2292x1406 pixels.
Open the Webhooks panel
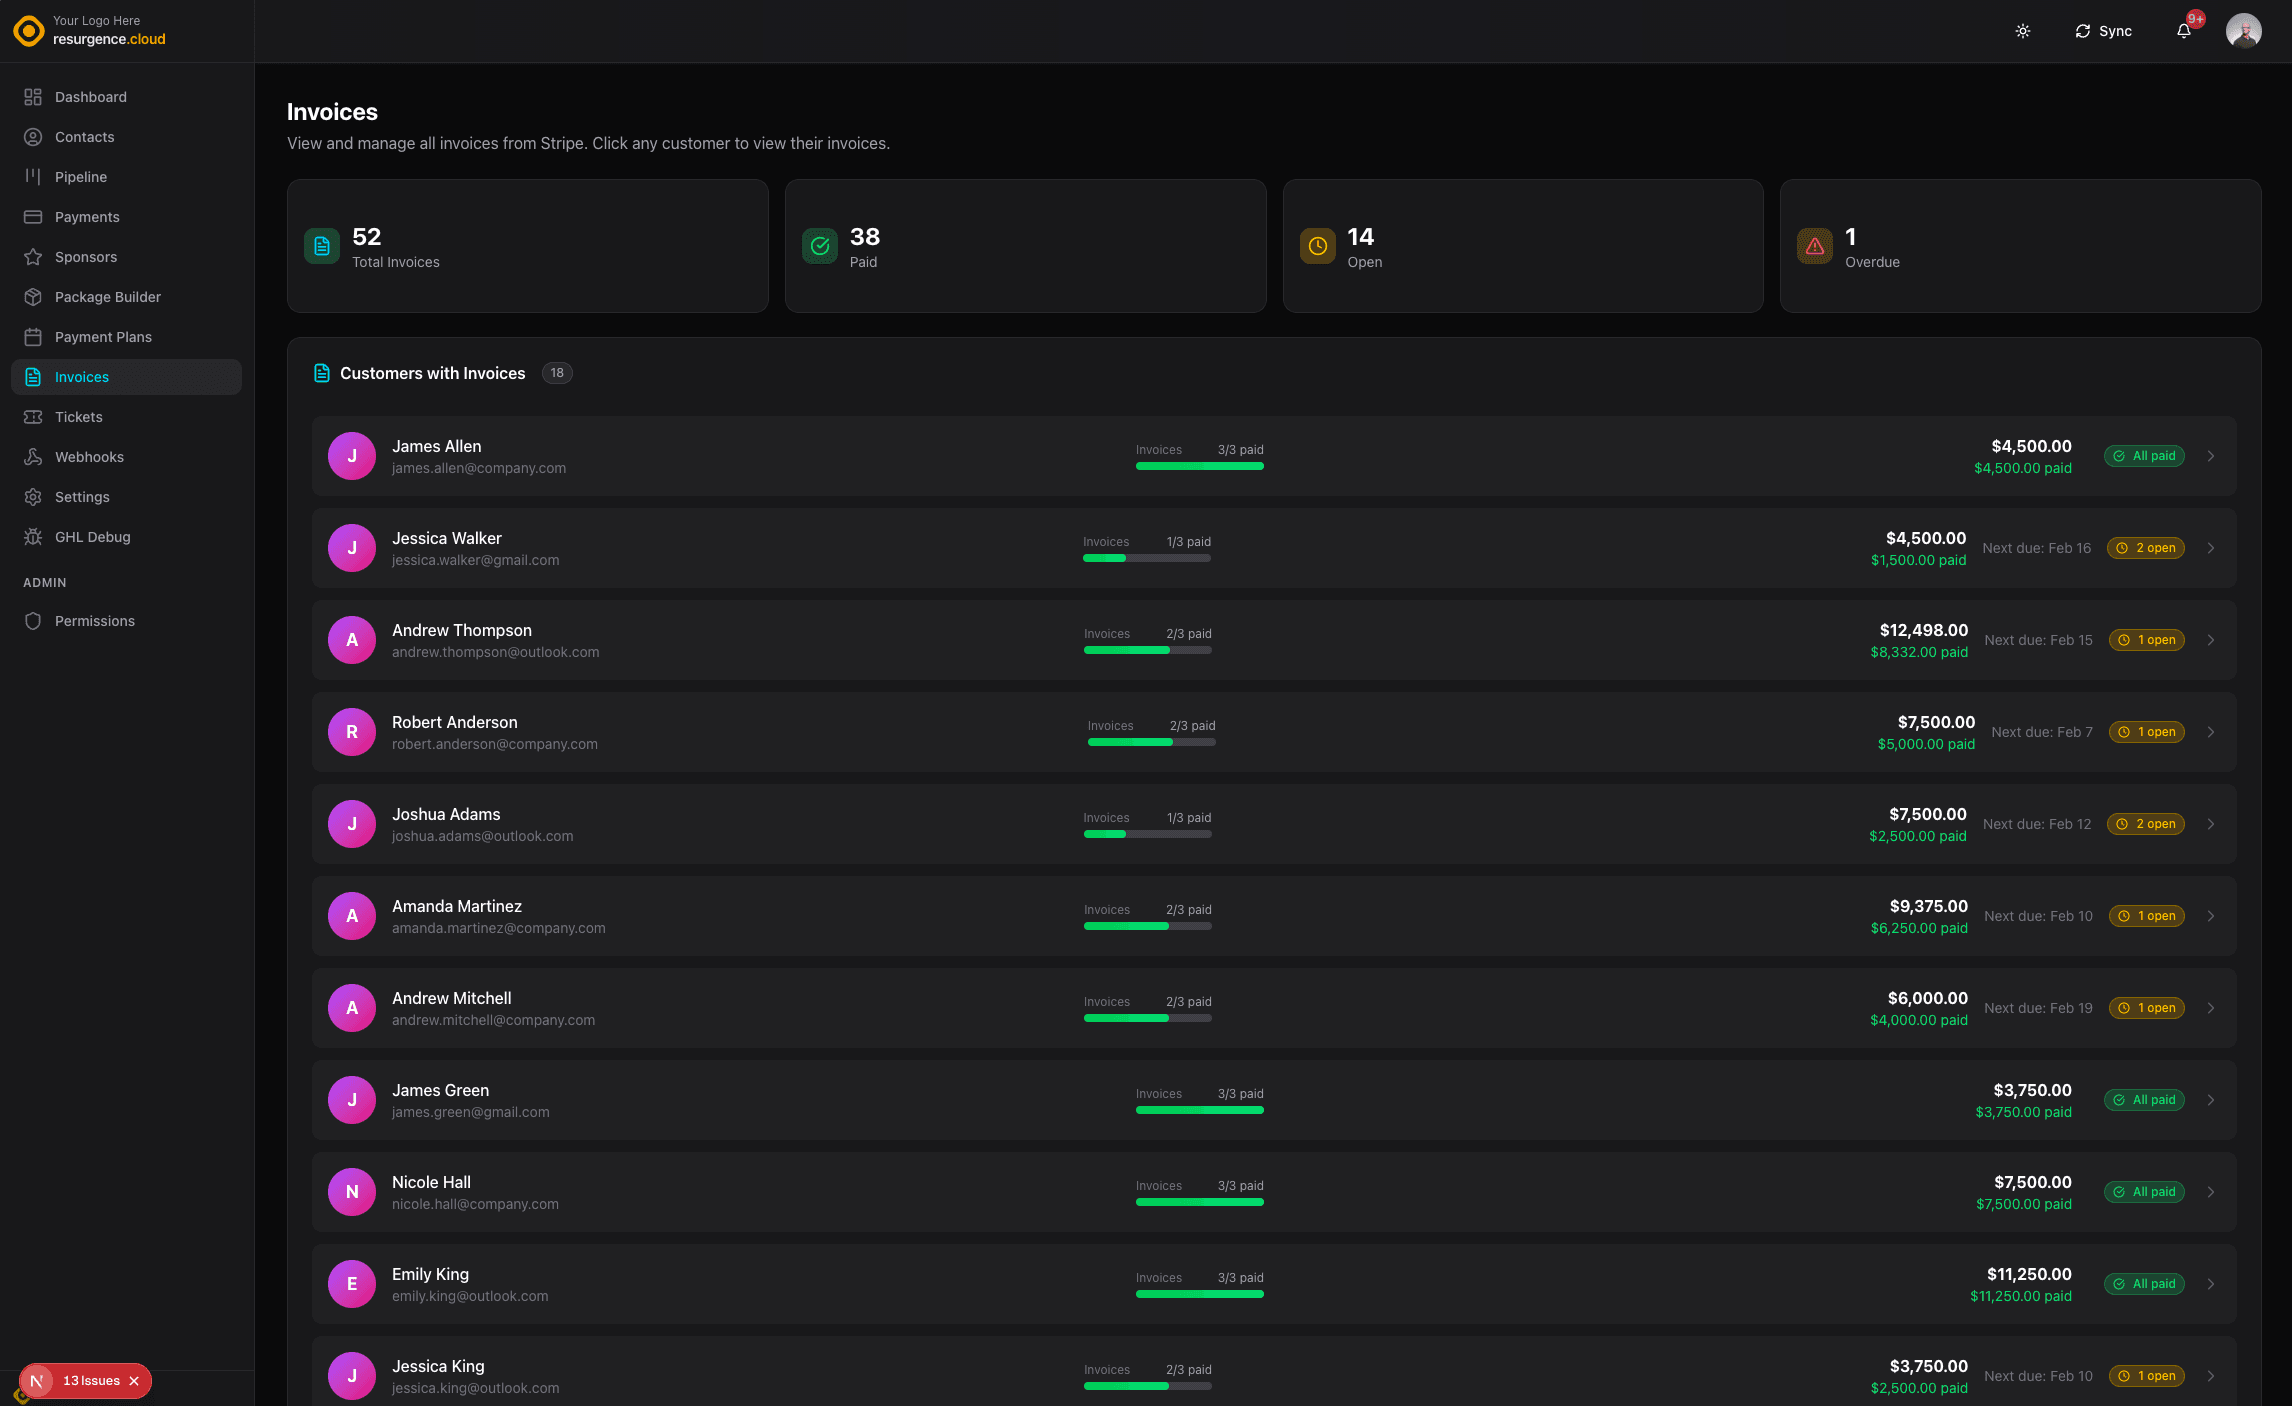[x=34, y=457]
